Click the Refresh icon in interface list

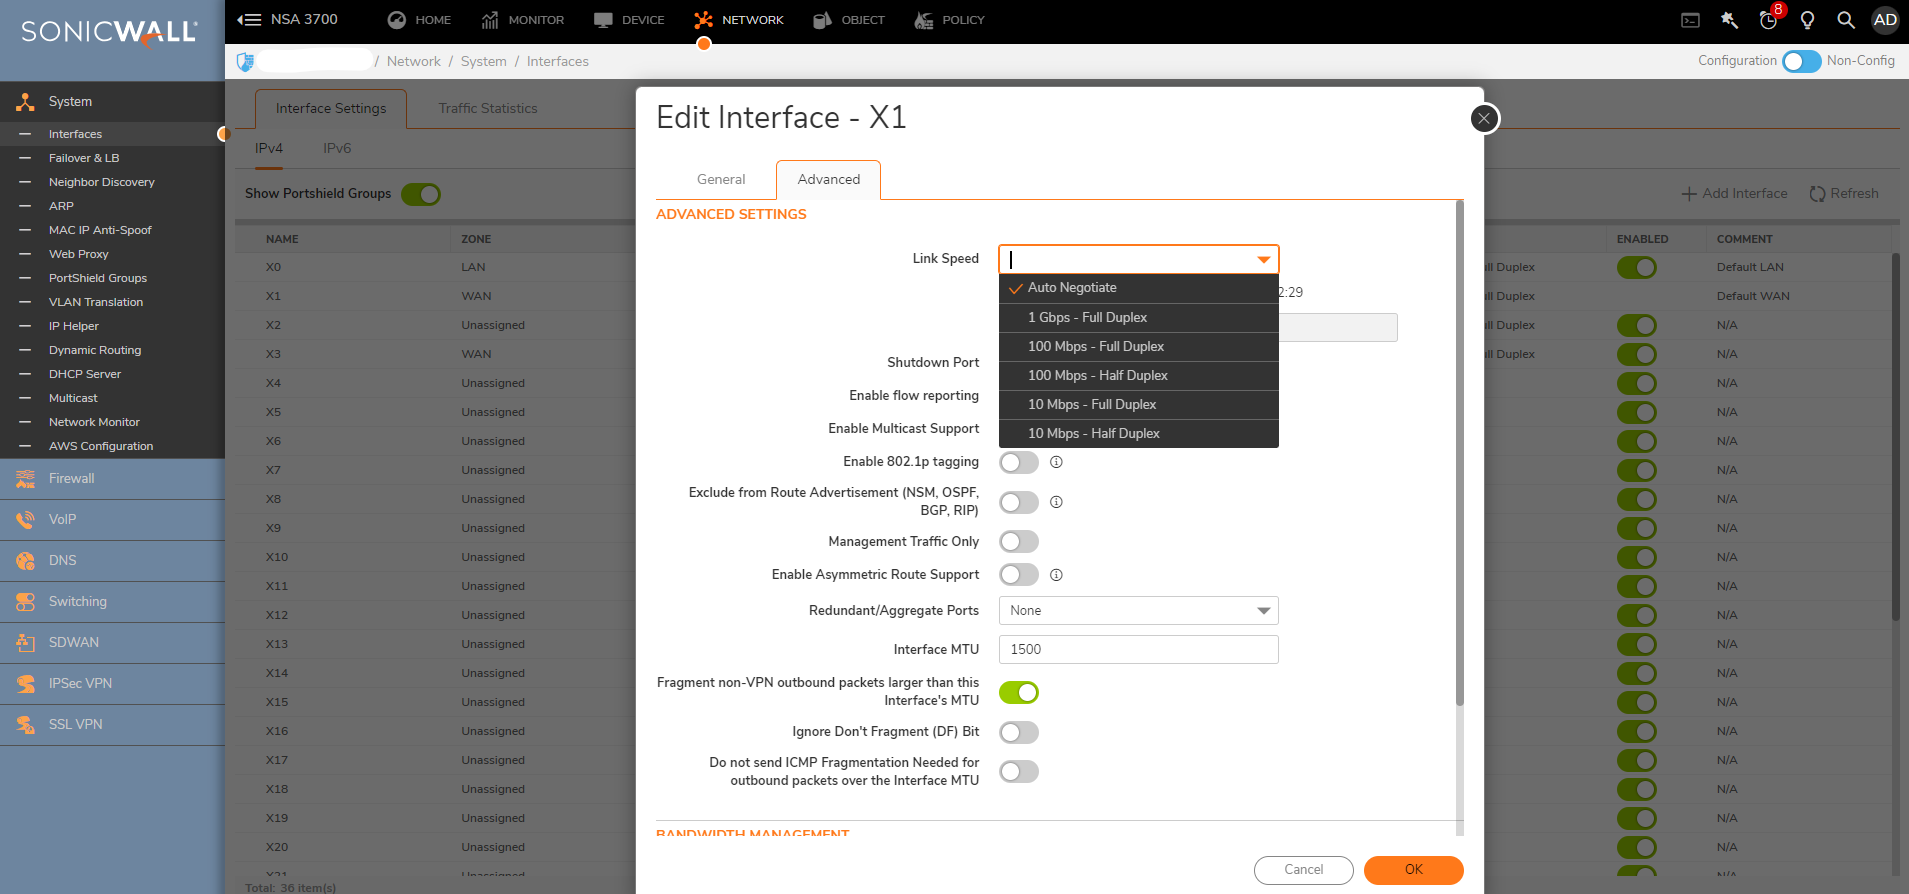(x=1817, y=194)
